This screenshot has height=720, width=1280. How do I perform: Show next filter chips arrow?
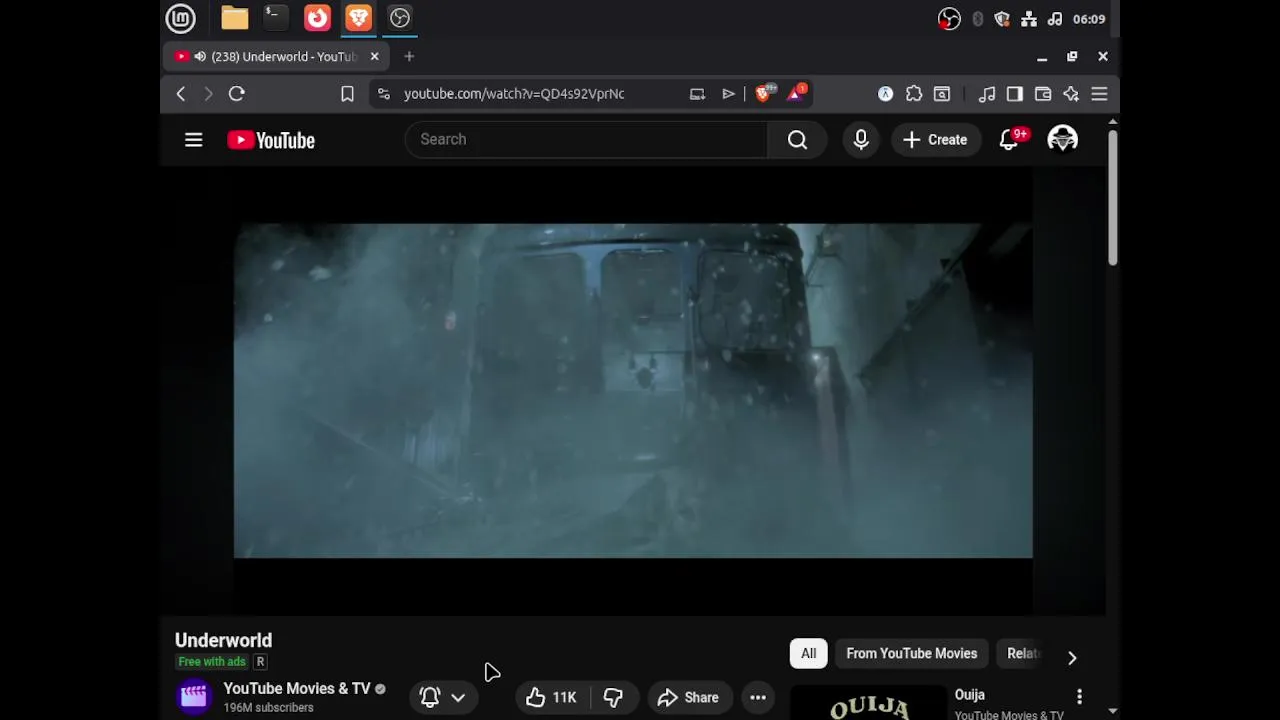[x=1072, y=657]
